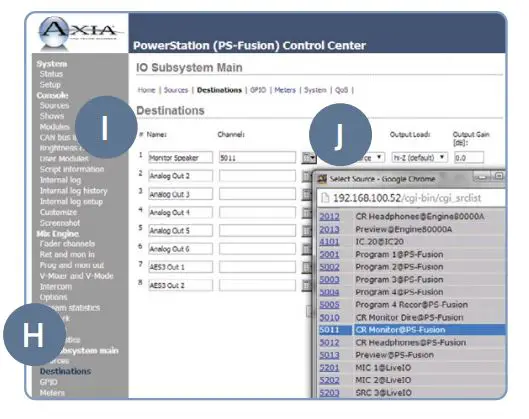
Task: Open Meters link at sidebar bottom
Action: pos(52,393)
